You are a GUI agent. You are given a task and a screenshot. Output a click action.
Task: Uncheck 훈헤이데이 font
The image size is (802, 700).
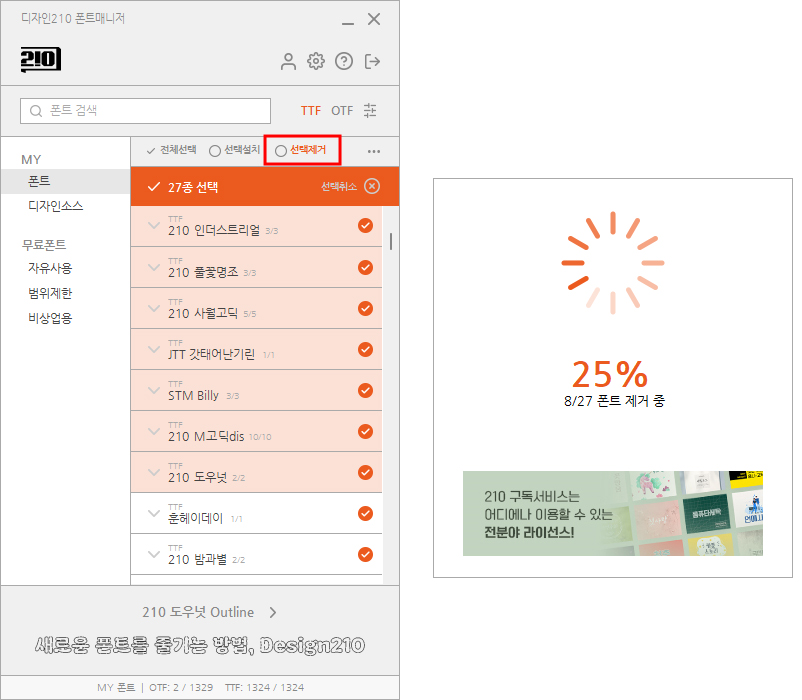tap(365, 513)
